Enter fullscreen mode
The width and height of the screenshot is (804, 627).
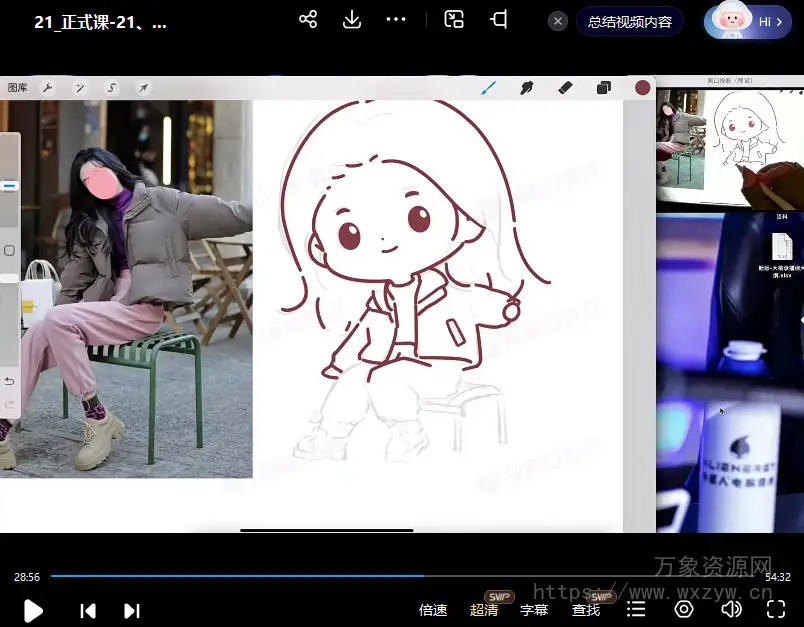coord(776,610)
